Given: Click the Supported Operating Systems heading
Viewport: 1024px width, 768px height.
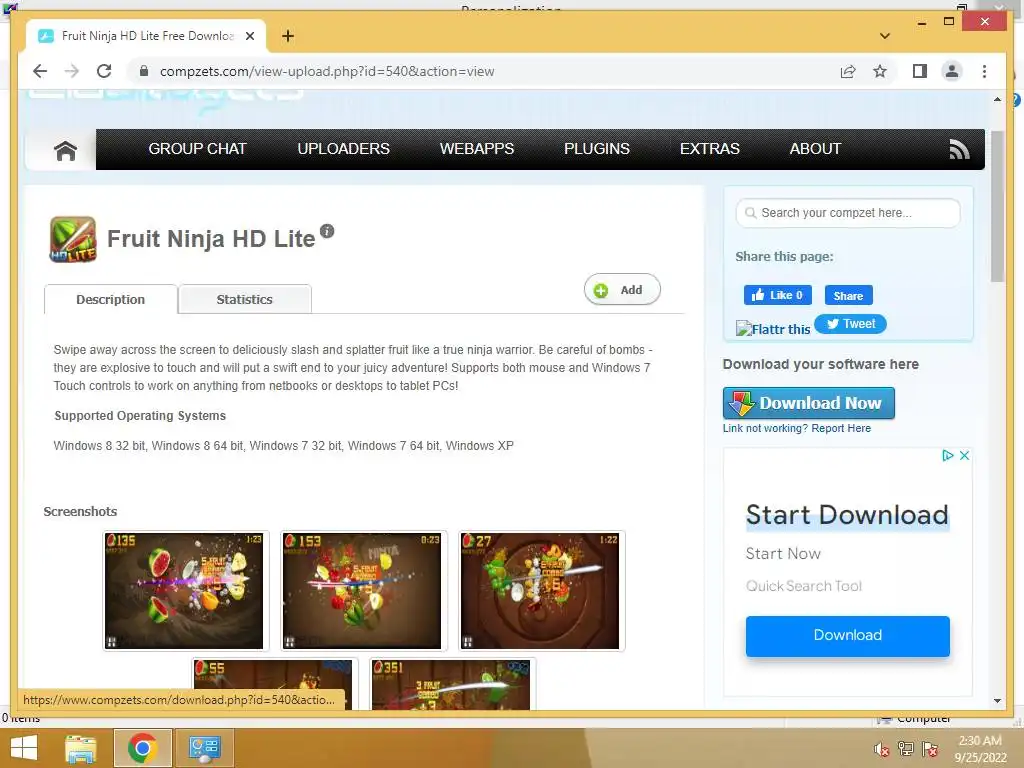Looking at the screenshot, I should coord(140,416).
